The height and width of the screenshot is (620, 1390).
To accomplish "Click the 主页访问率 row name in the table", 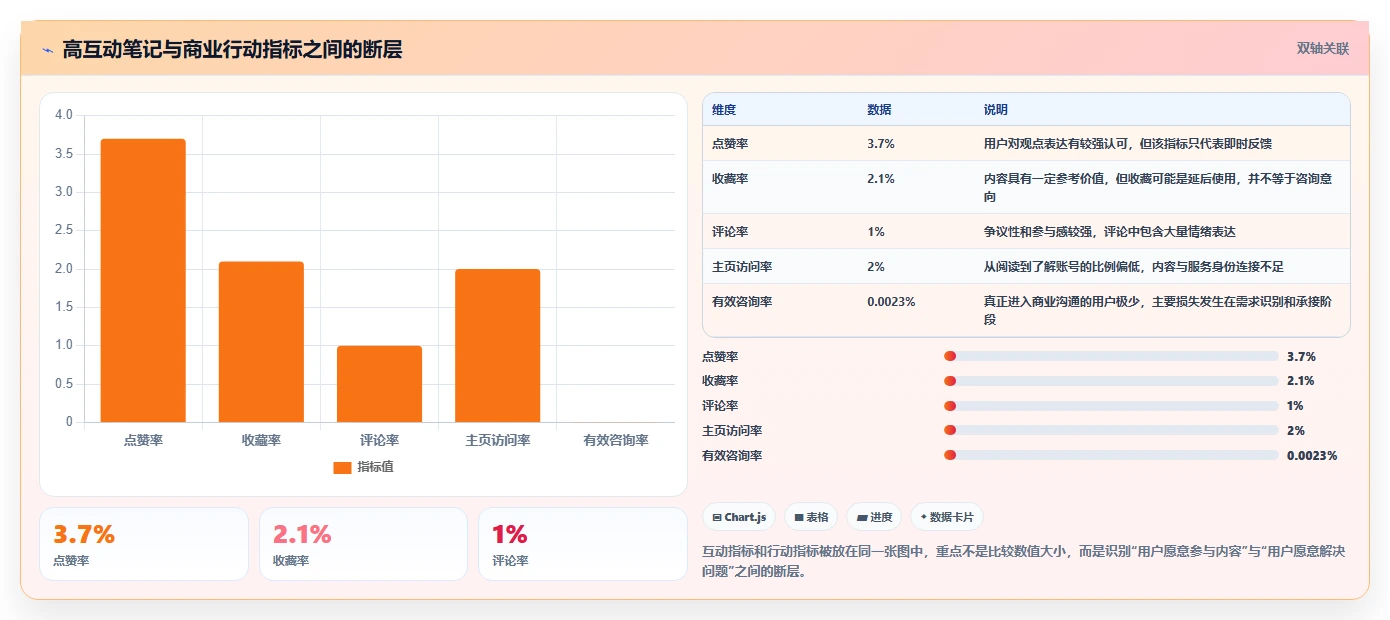I will 742,267.
